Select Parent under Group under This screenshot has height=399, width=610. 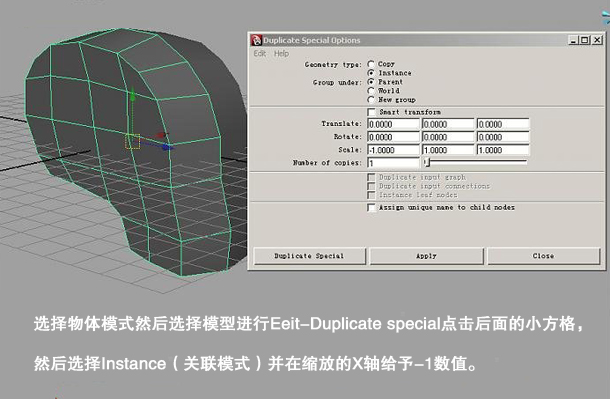tap(371, 82)
